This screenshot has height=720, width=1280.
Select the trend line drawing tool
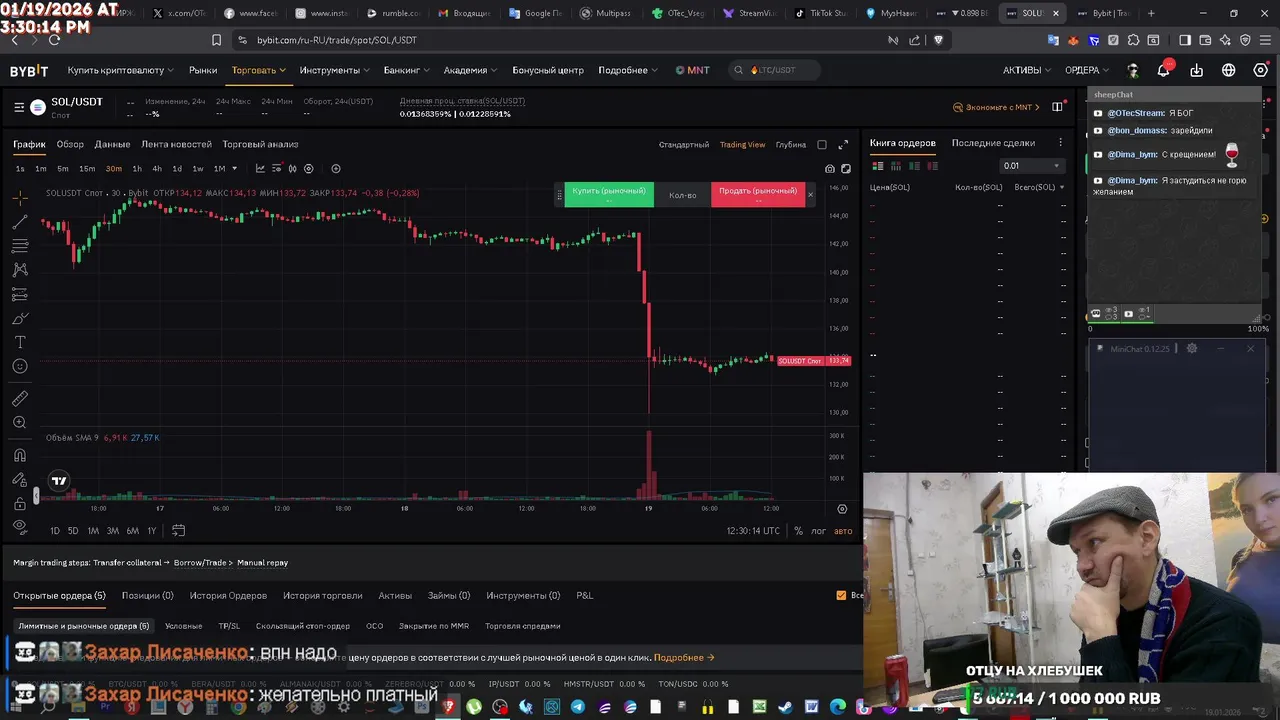20,221
